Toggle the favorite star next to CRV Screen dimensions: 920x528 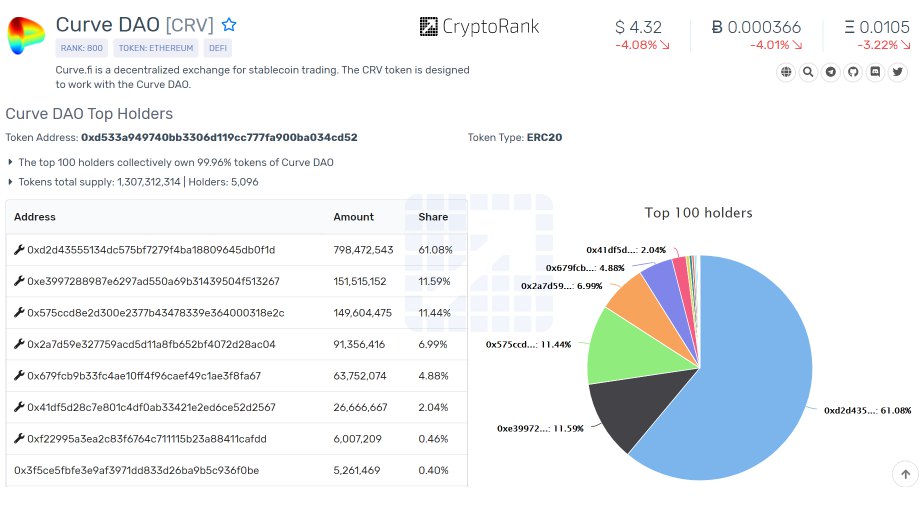pos(229,25)
